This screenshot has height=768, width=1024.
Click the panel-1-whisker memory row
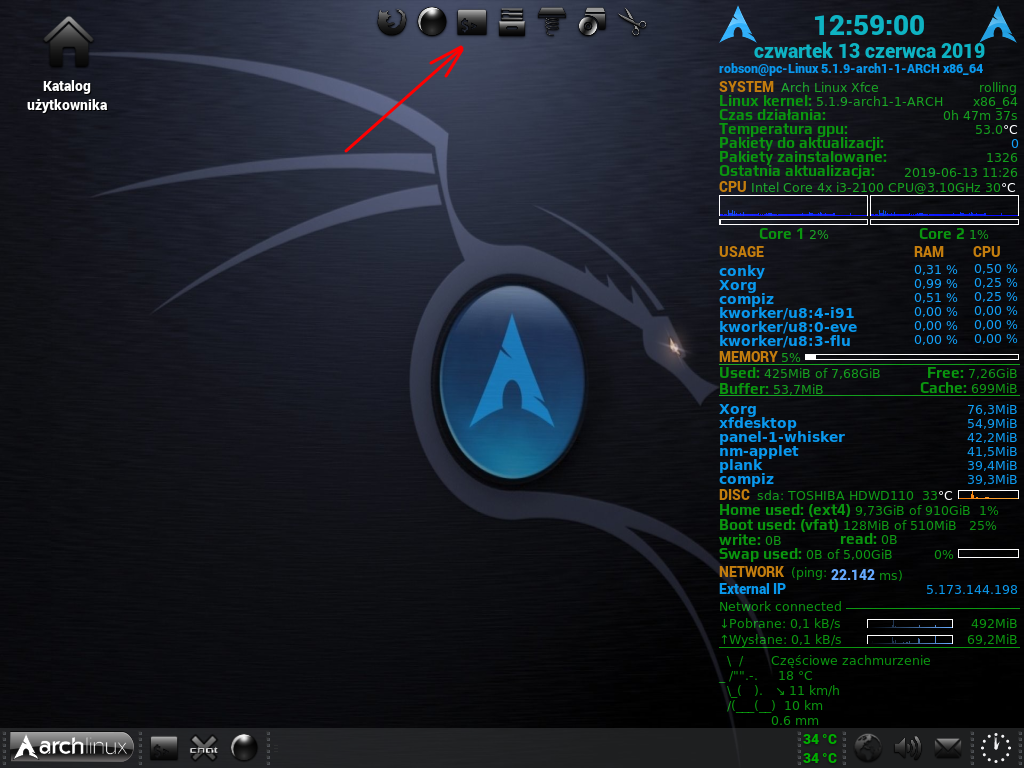pyautogui.click(x=868, y=438)
